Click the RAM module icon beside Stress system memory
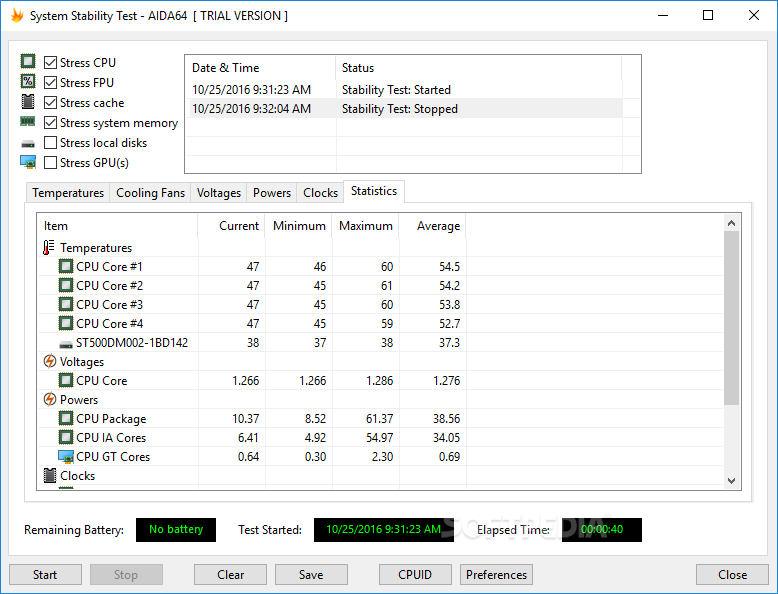The height and width of the screenshot is (594, 778). [x=28, y=122]
